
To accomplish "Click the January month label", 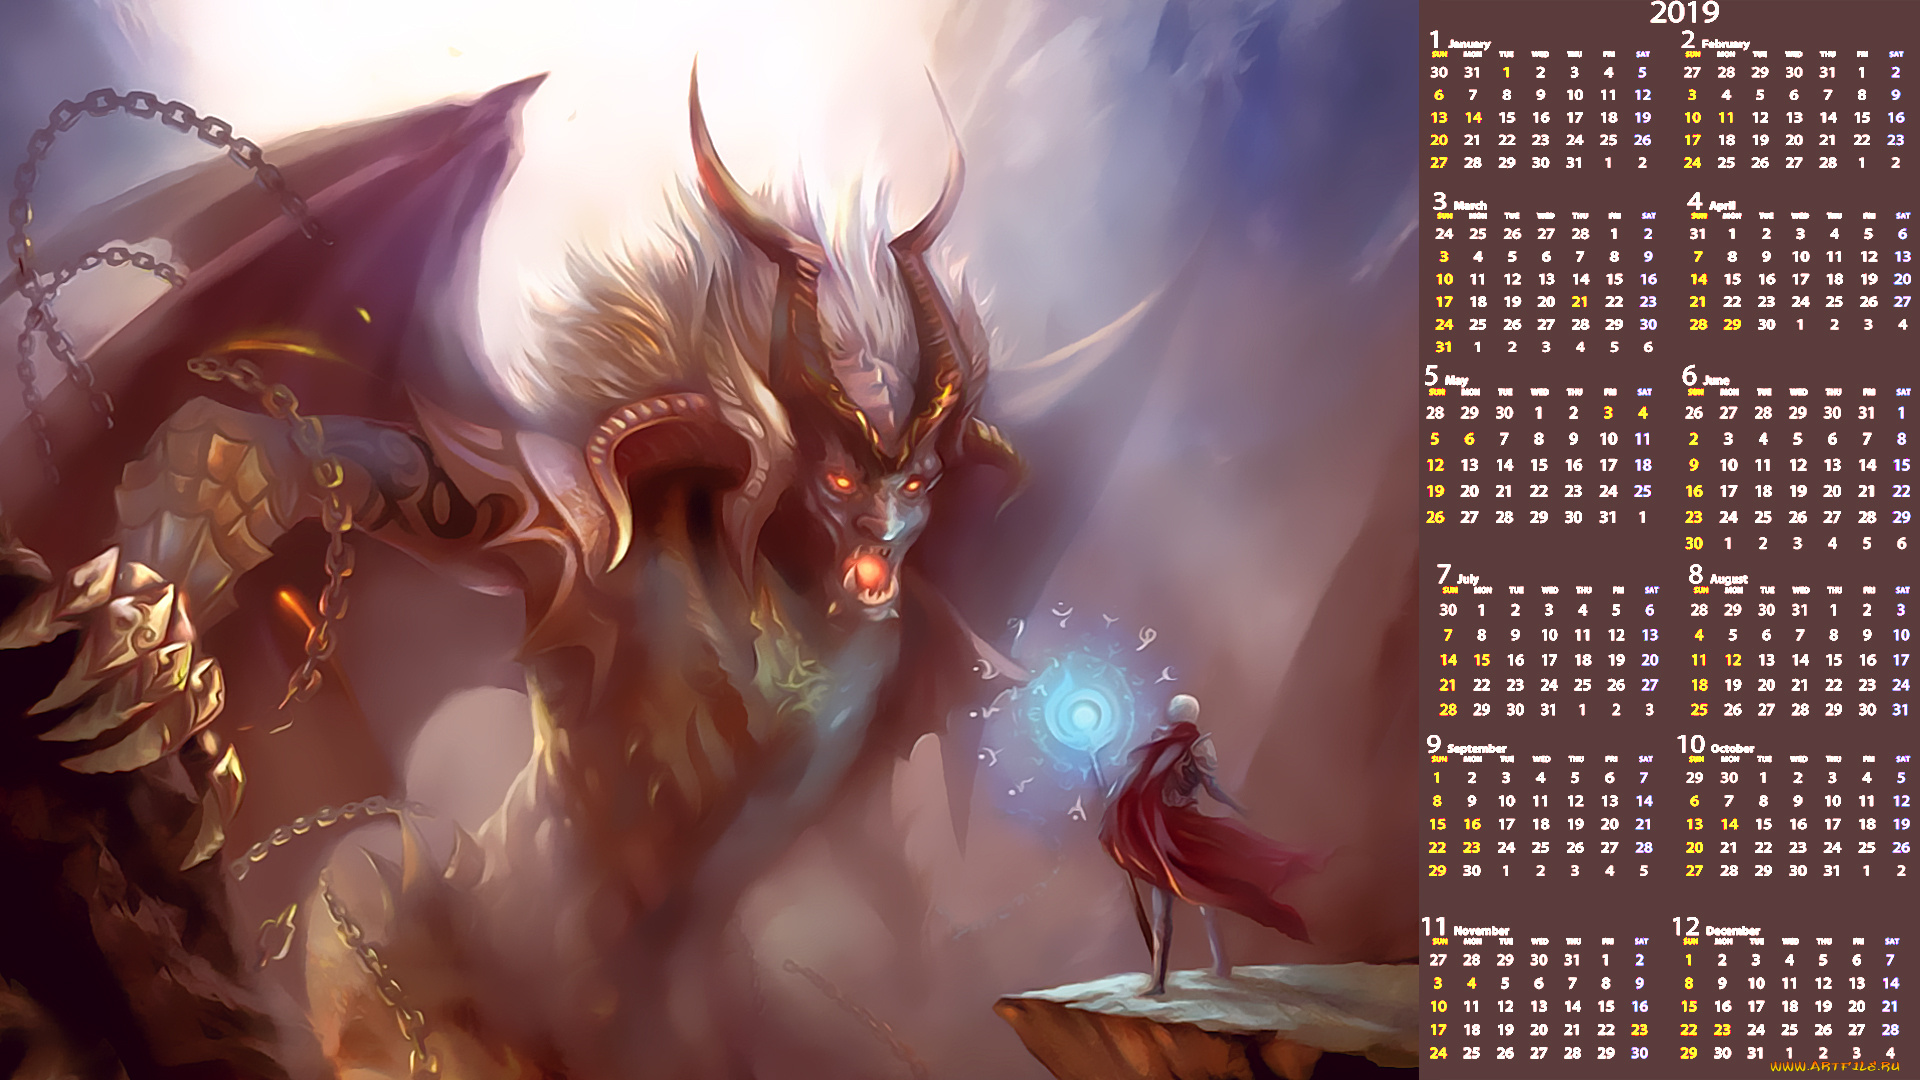I will pyautogui.click(x=1469, y=44).
